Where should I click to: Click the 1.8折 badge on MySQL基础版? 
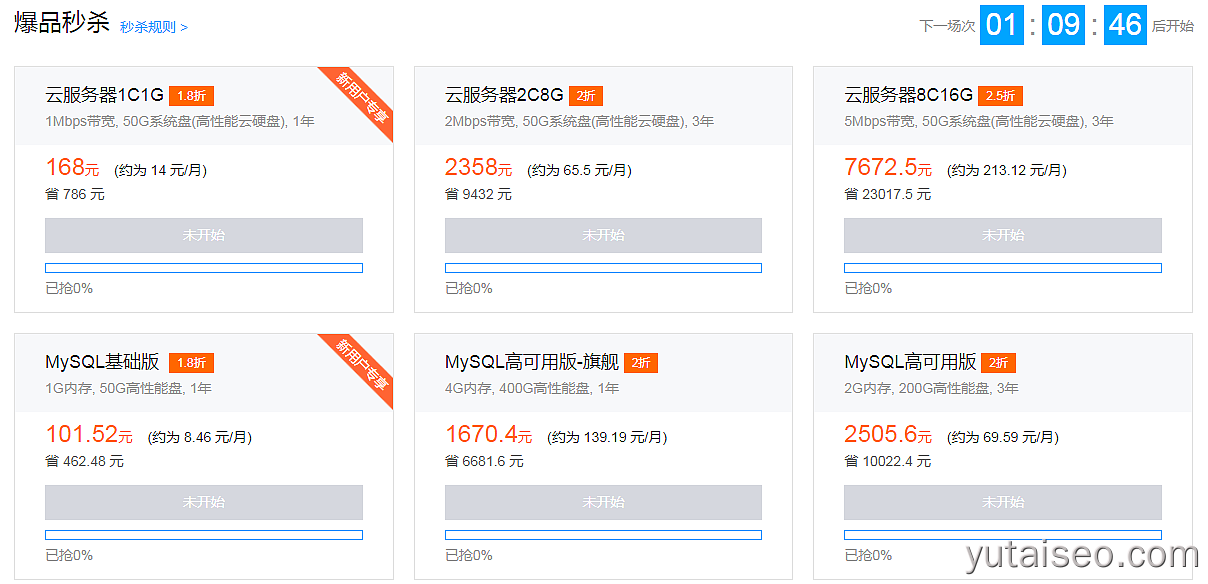(192, 363)
